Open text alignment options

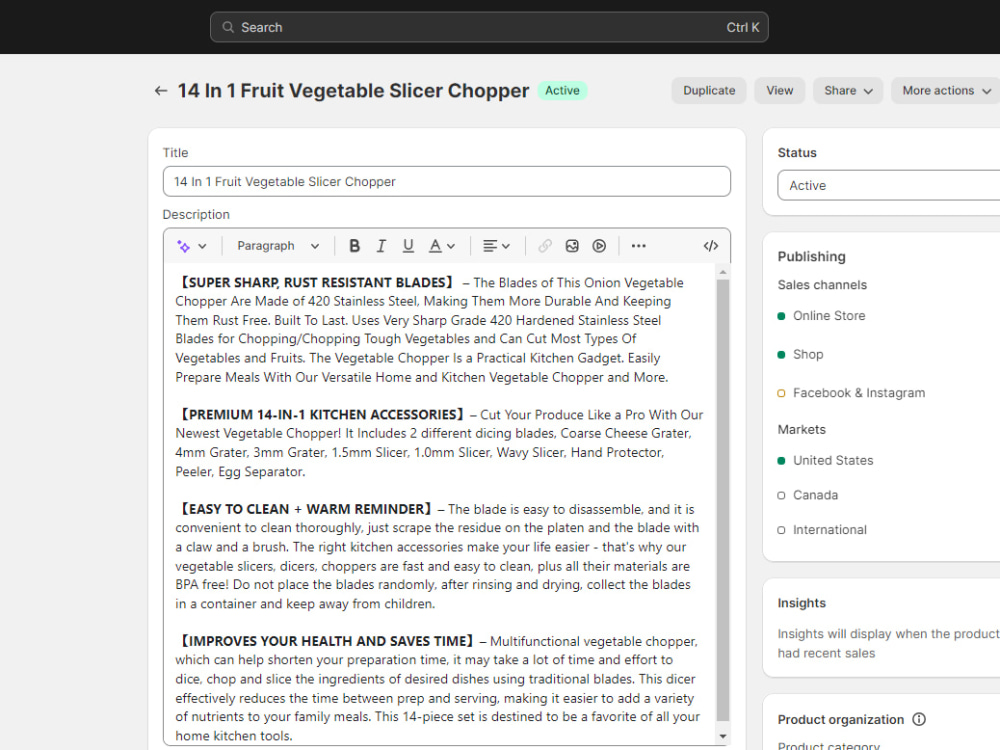(496, 246)
